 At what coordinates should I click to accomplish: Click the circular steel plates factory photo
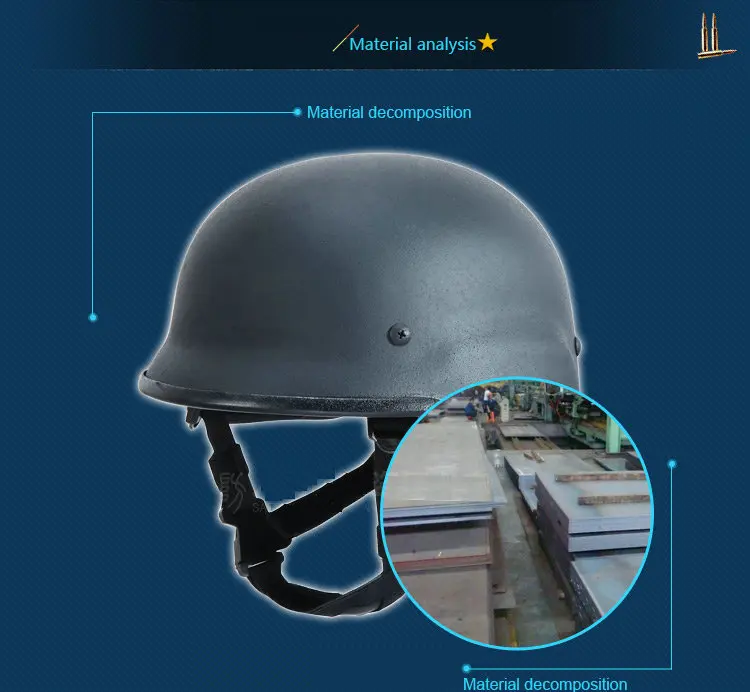[x=518, y=512]
